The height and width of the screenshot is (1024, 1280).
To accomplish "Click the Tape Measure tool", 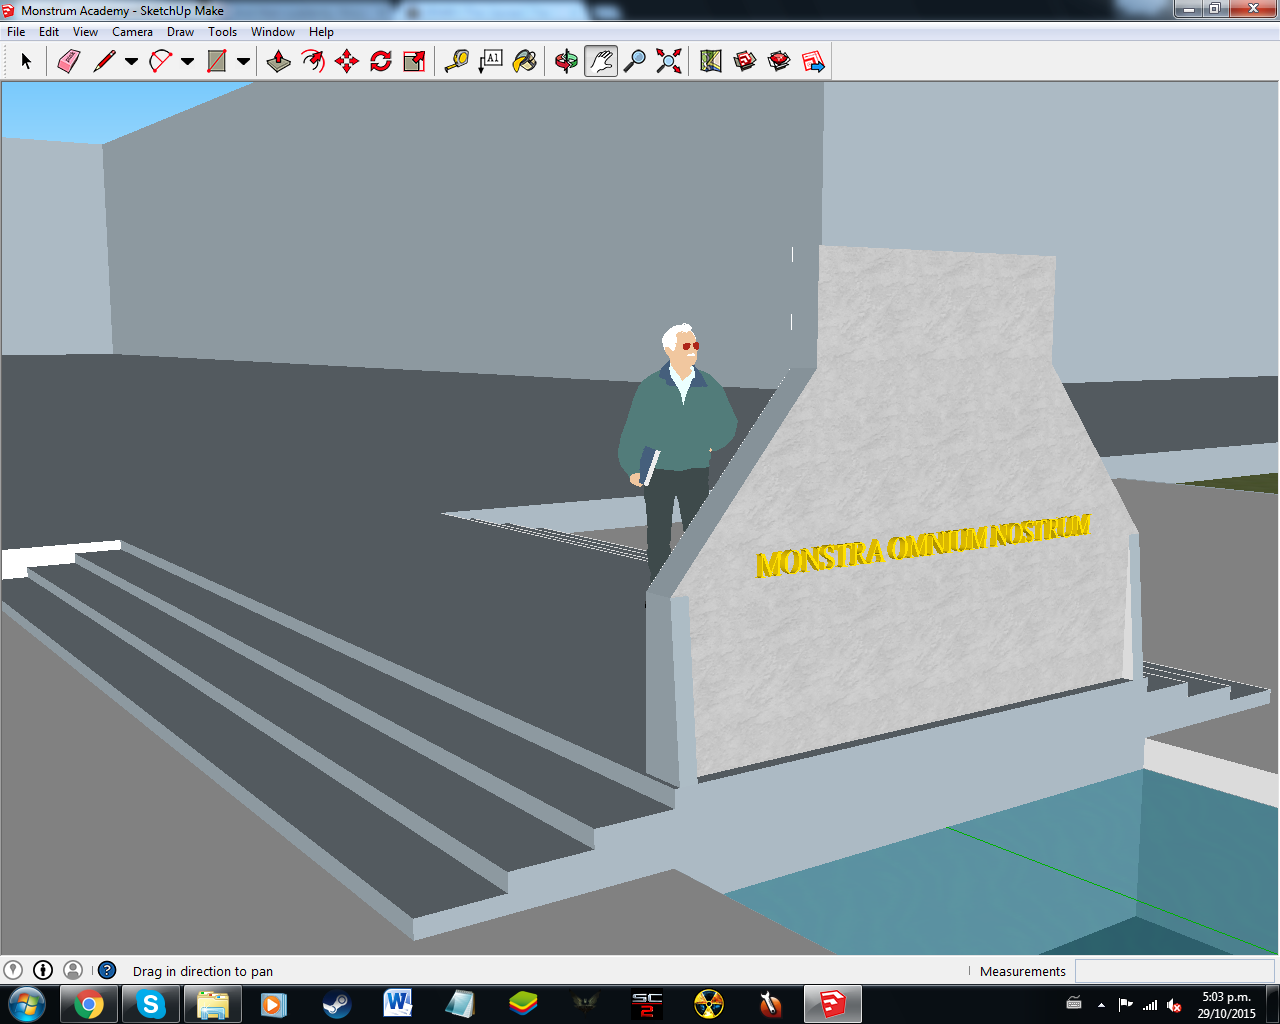I will 457,62.
